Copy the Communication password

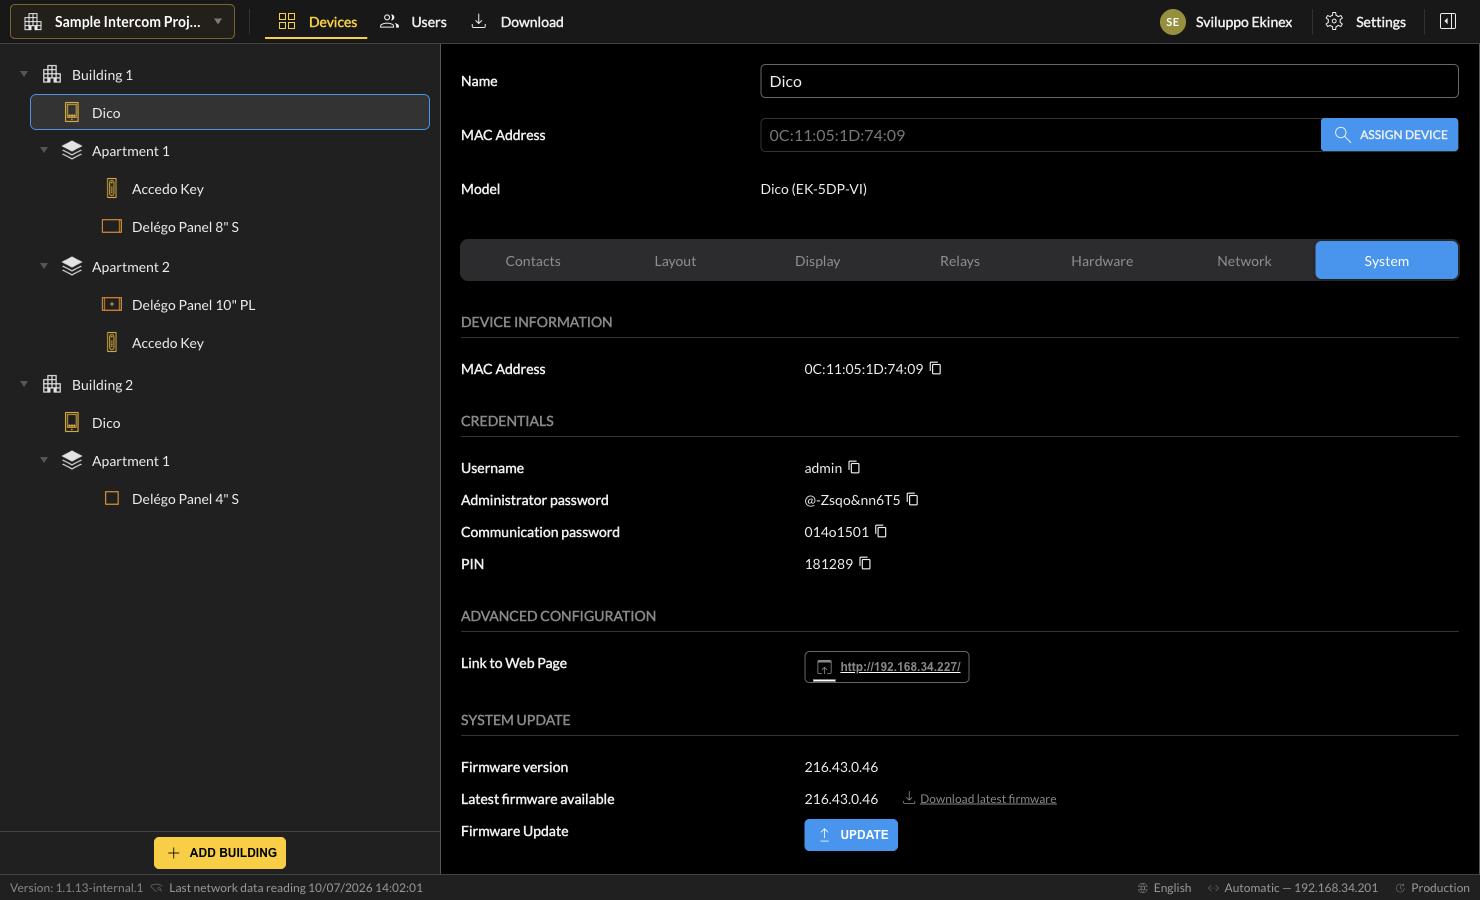coord(881,531)
